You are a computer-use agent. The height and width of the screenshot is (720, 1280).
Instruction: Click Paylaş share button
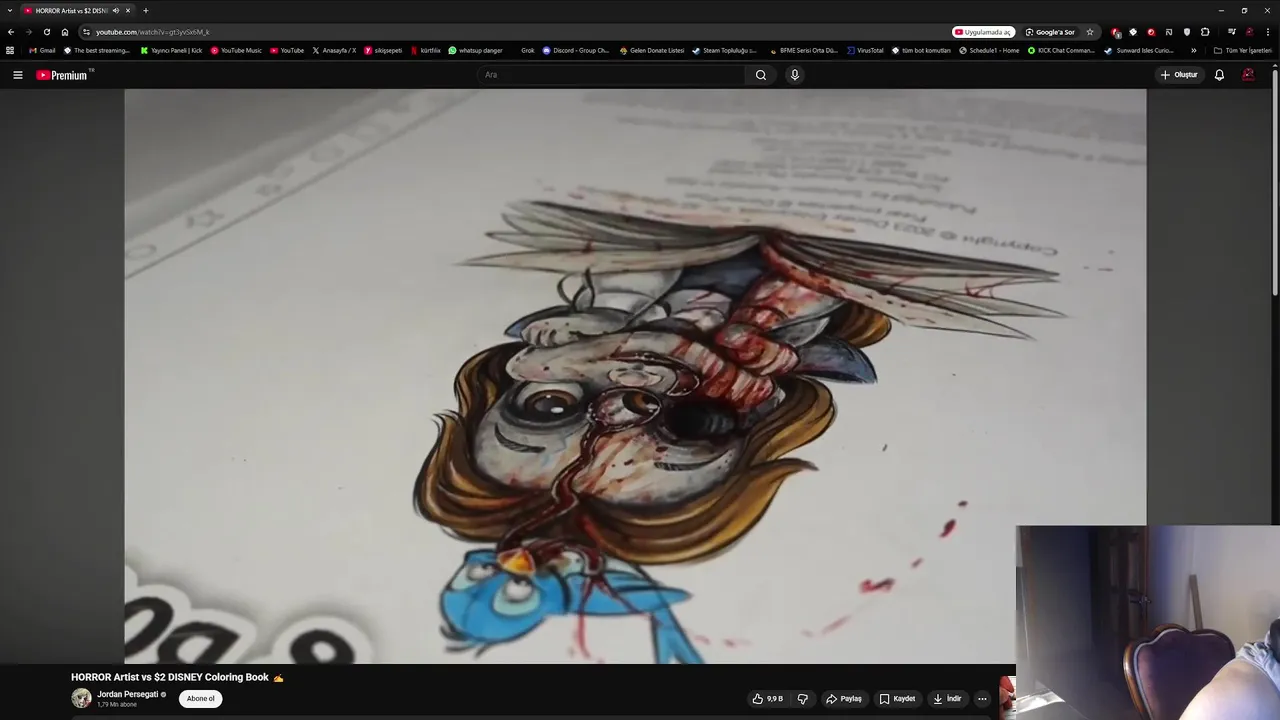point(844,699)
